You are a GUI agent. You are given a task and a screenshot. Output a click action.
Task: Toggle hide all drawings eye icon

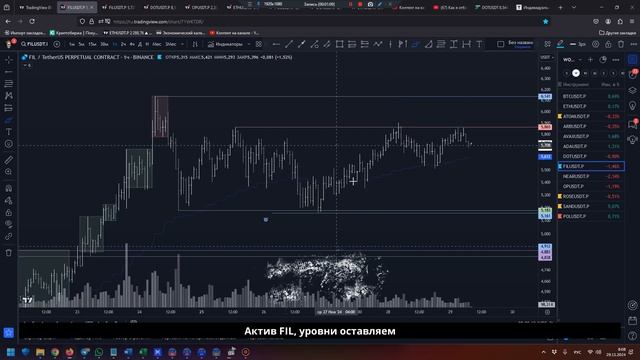(9, 224)
